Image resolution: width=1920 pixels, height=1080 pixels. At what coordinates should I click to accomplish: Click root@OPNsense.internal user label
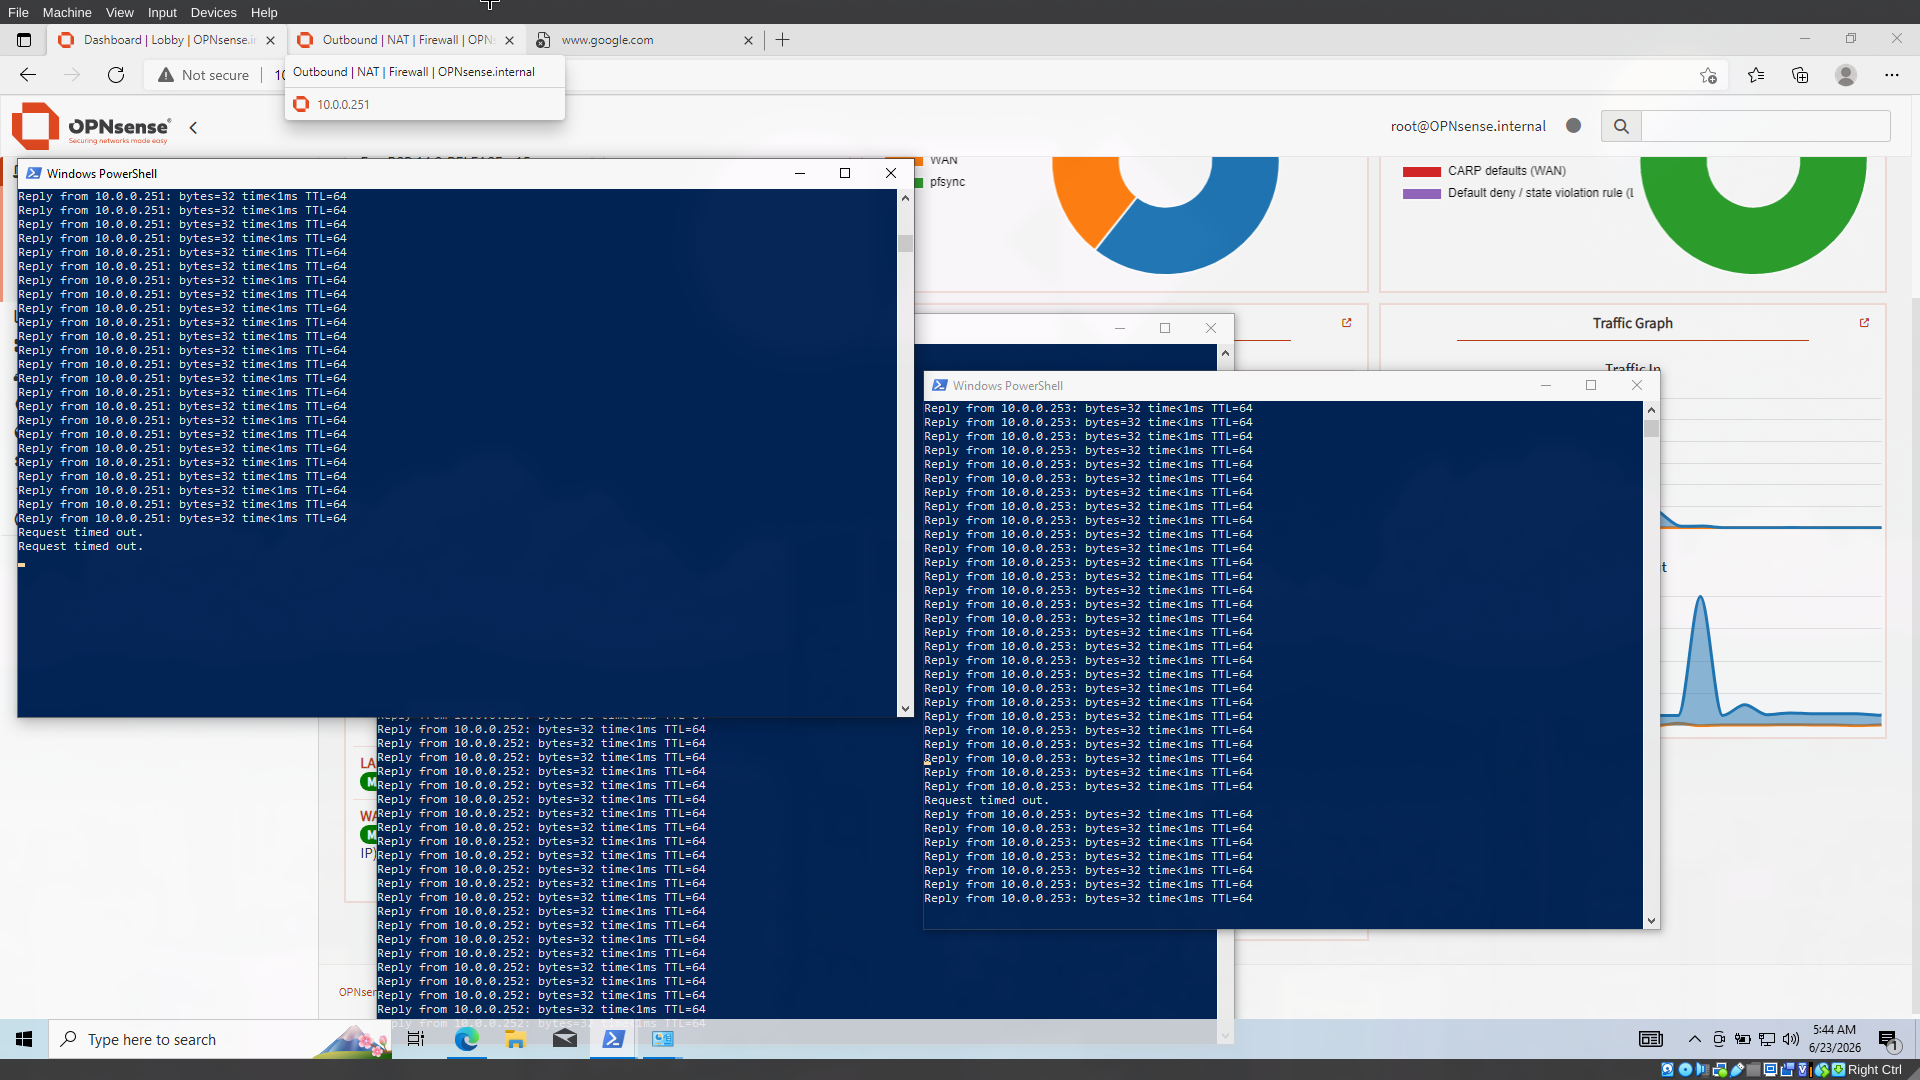tap(1468, 126)
